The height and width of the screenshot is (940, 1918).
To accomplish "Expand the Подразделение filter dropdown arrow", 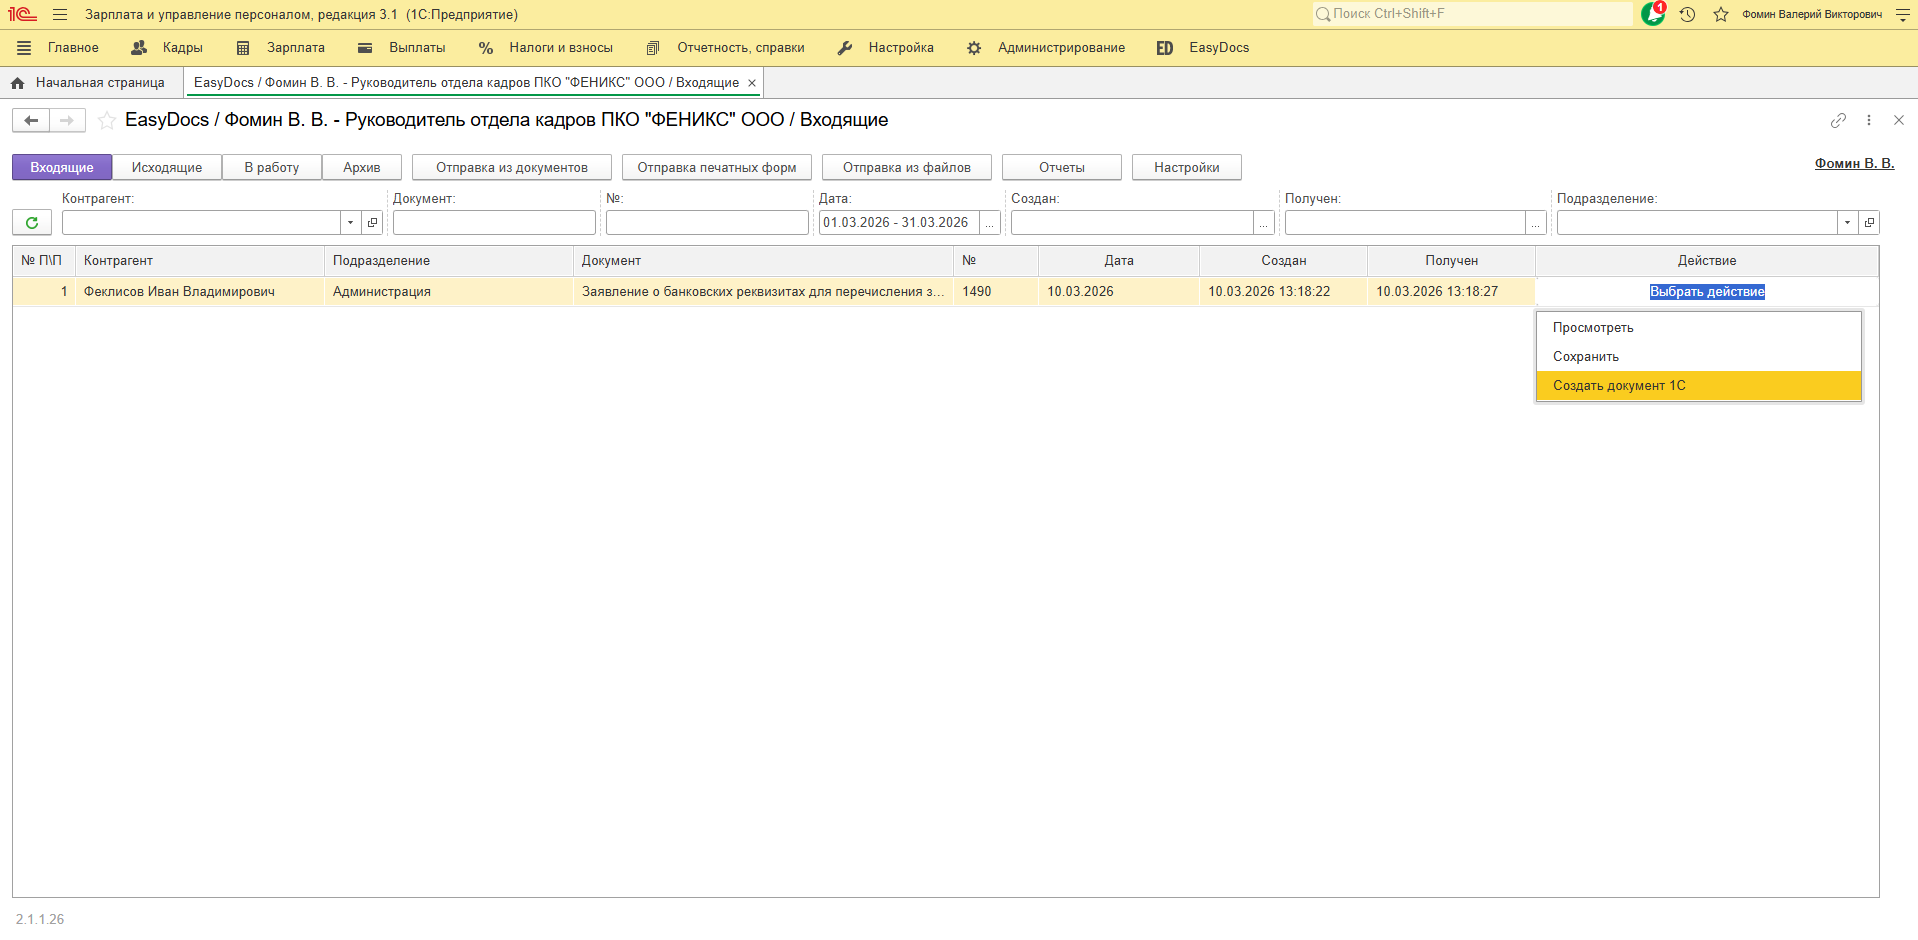I will tap(1847, 223).
